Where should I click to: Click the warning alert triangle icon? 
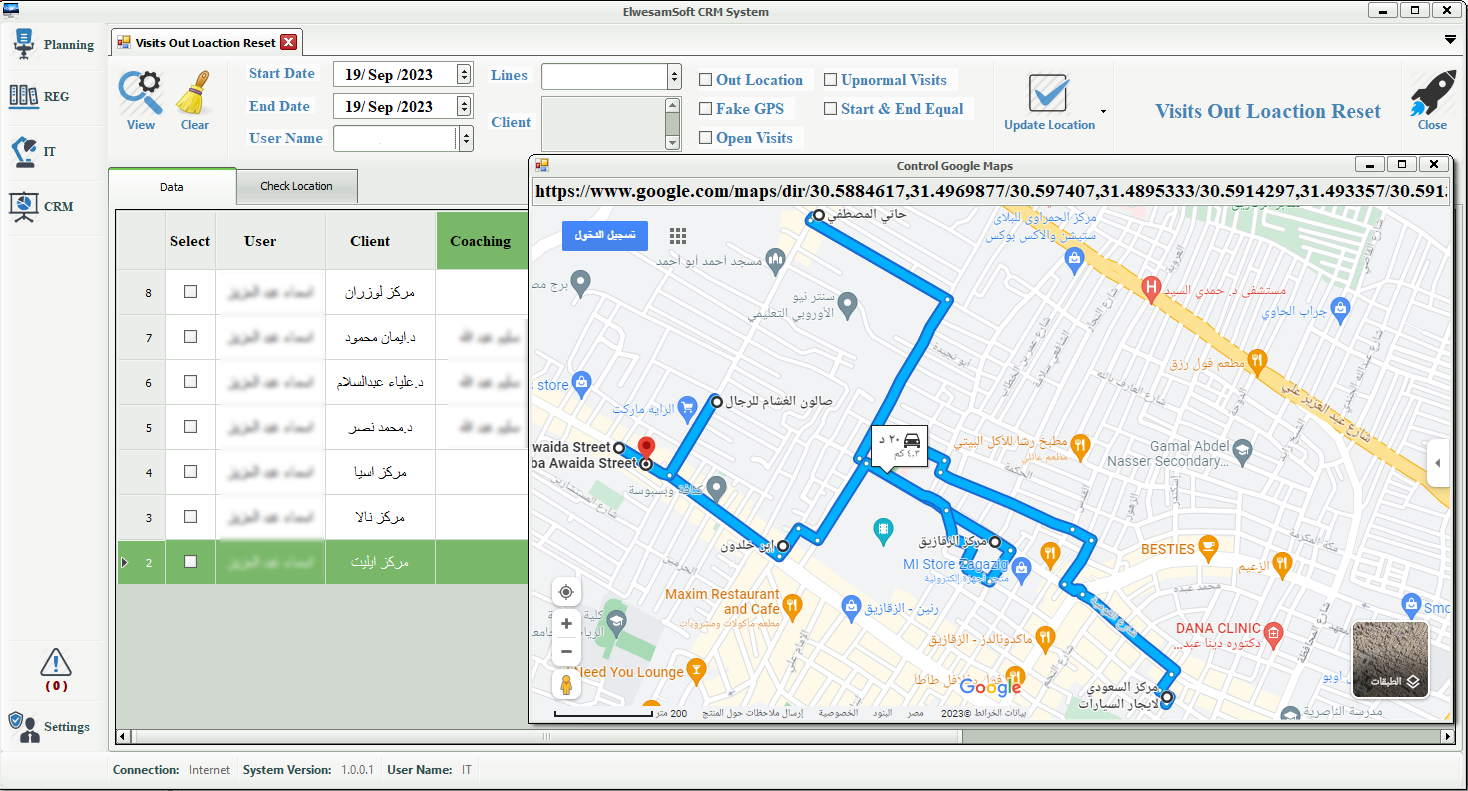pos(56,662)
